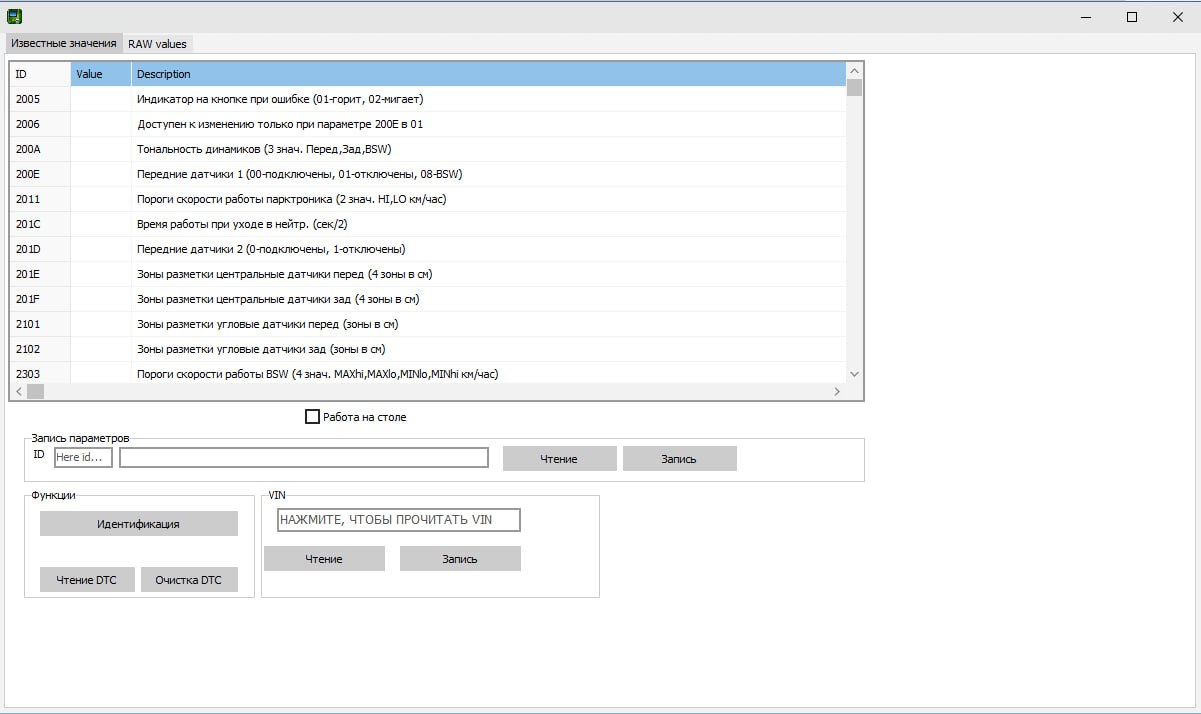Viewport: 1201px width, 714px height.
Task: Switch to the RAW values tab
Action: coord(157,44)
